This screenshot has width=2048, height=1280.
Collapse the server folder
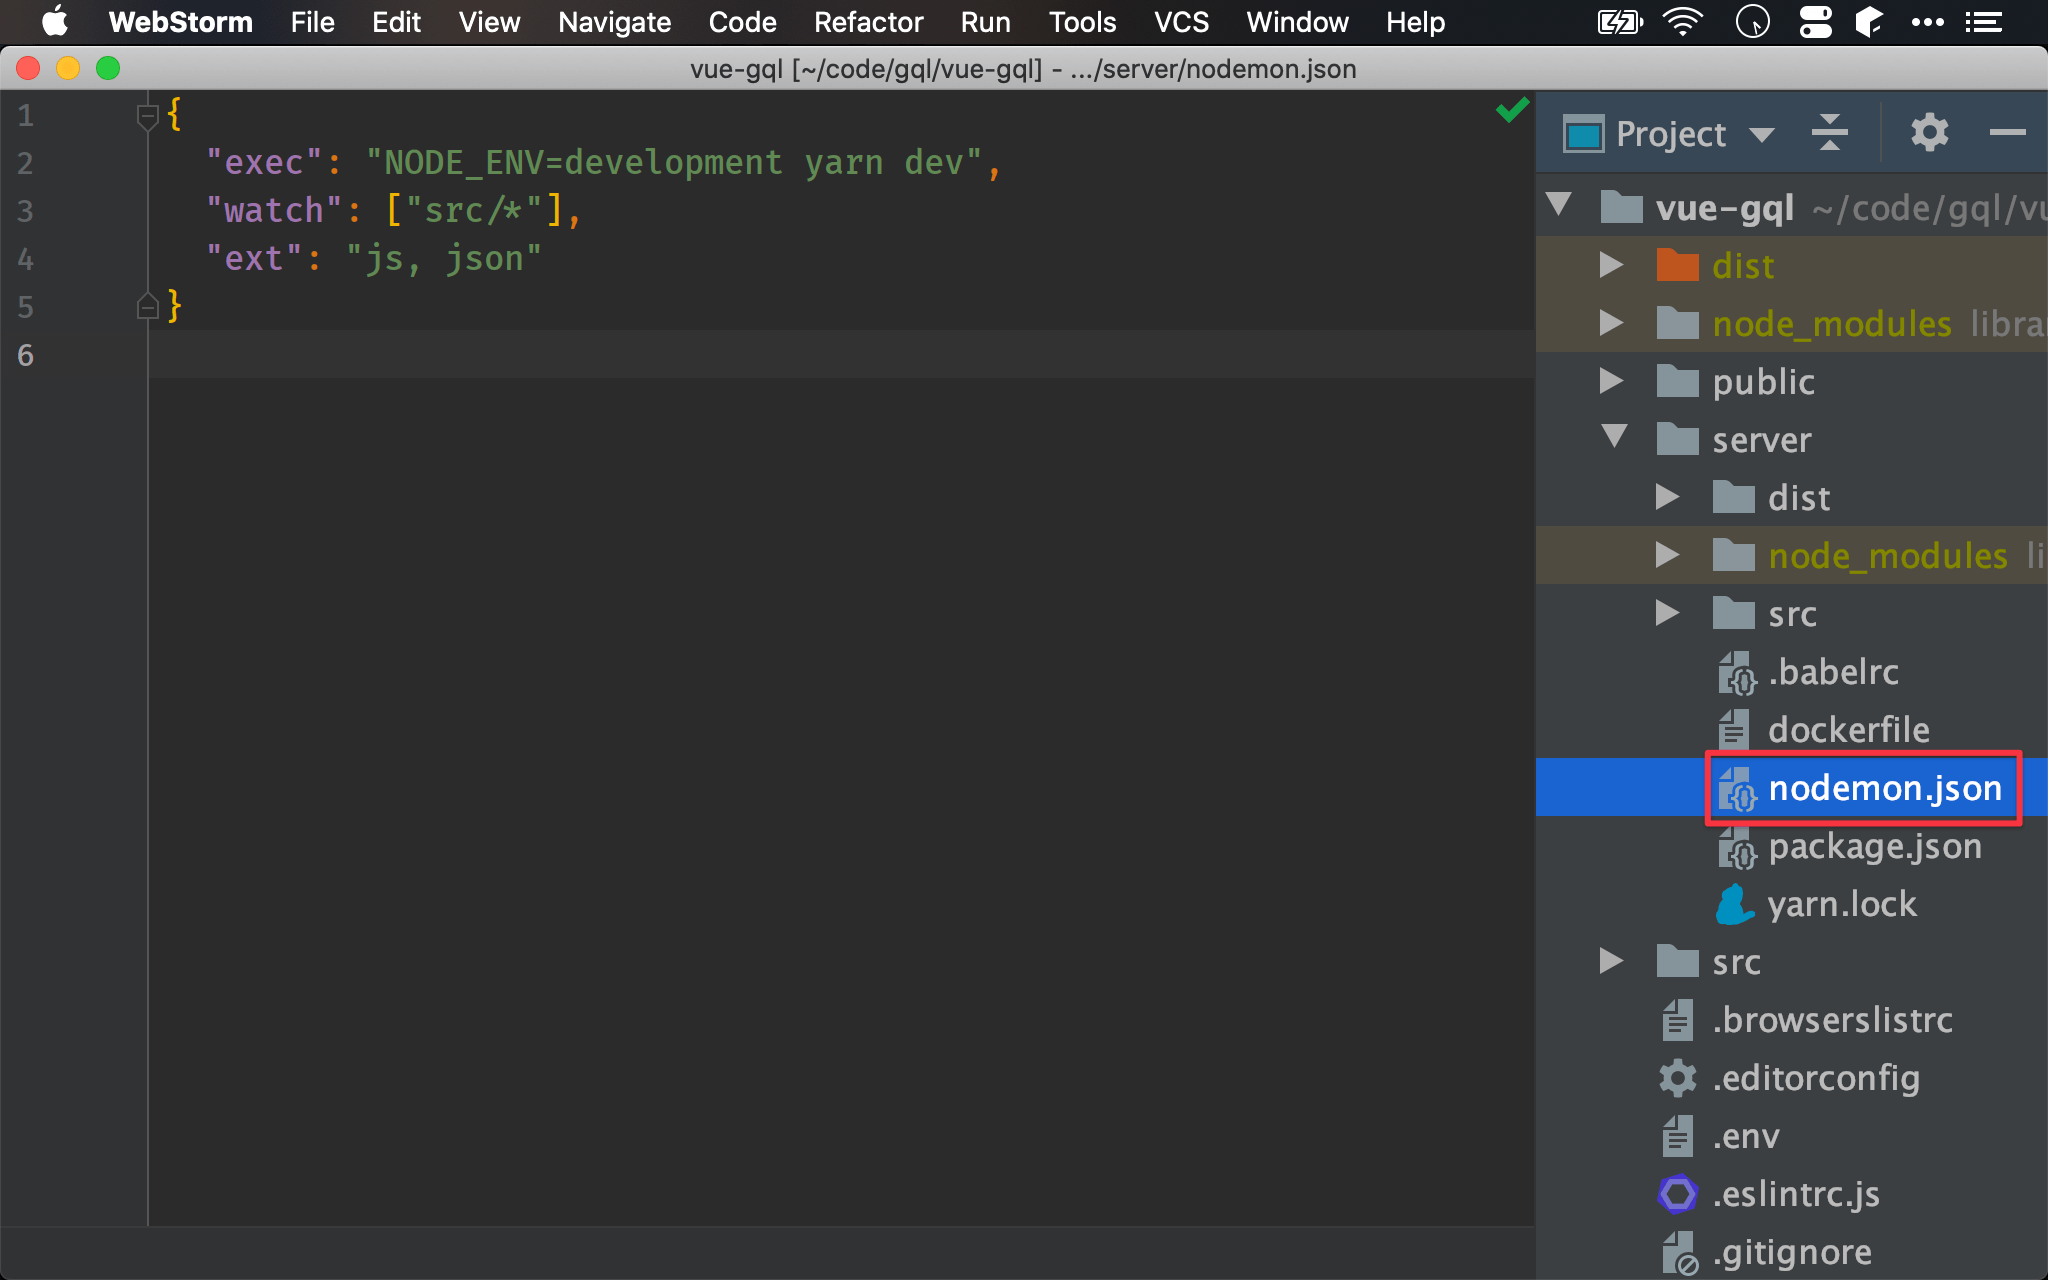pos(1614,437)
